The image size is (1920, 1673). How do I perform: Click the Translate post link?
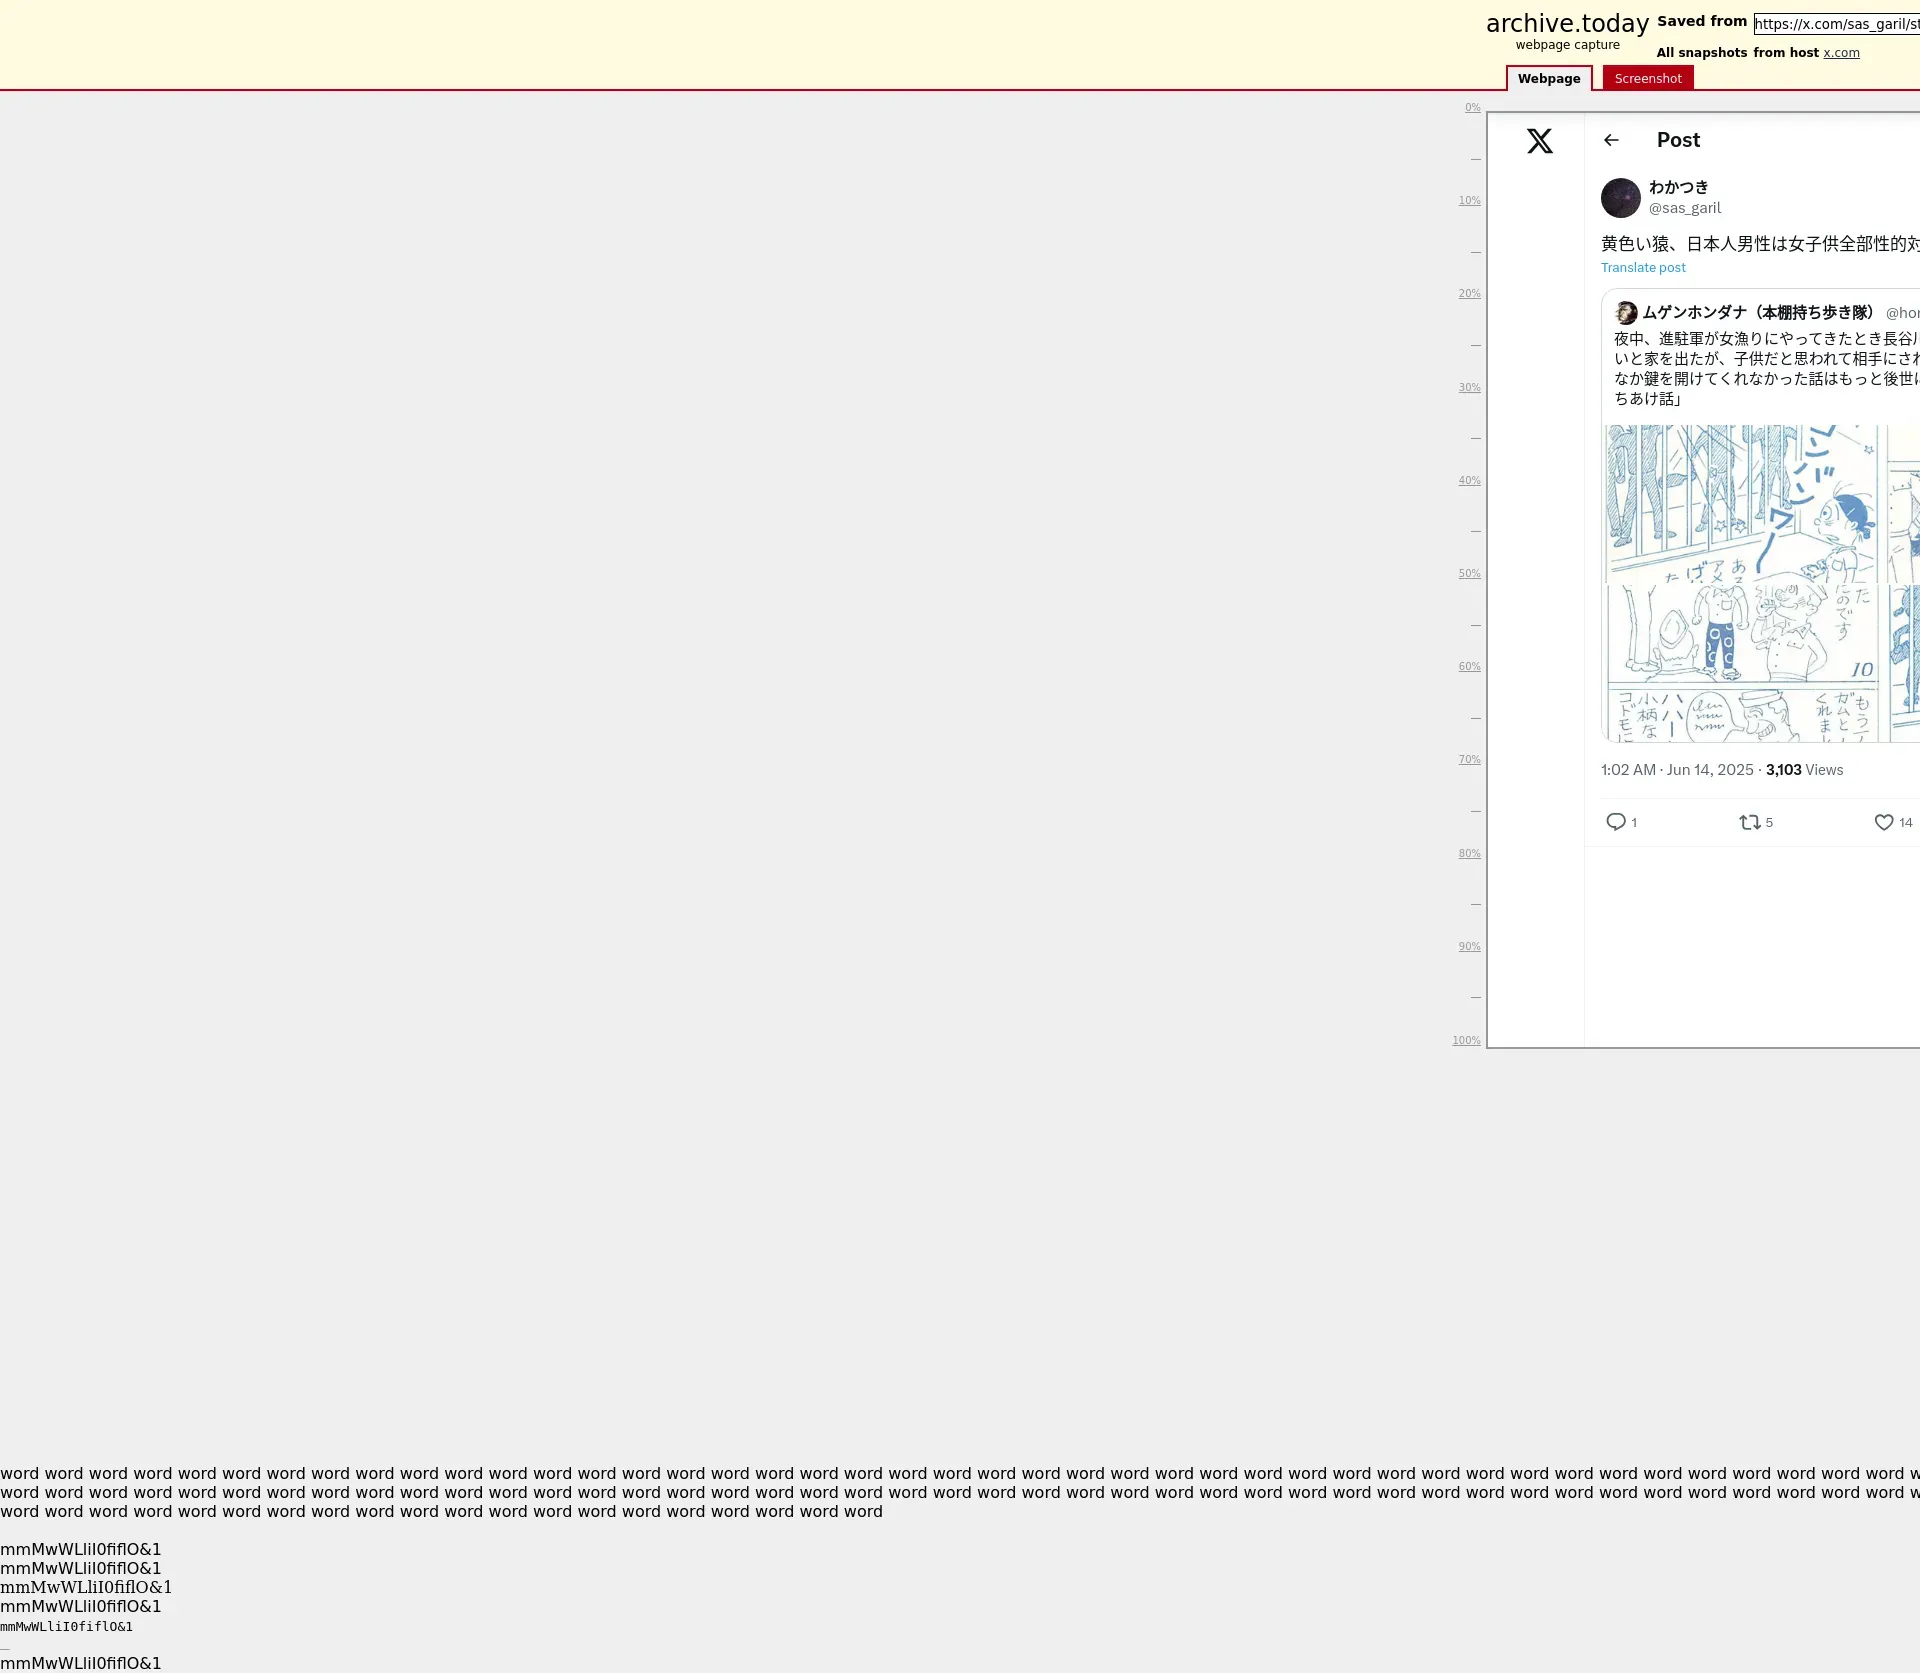pos(1642,268)
